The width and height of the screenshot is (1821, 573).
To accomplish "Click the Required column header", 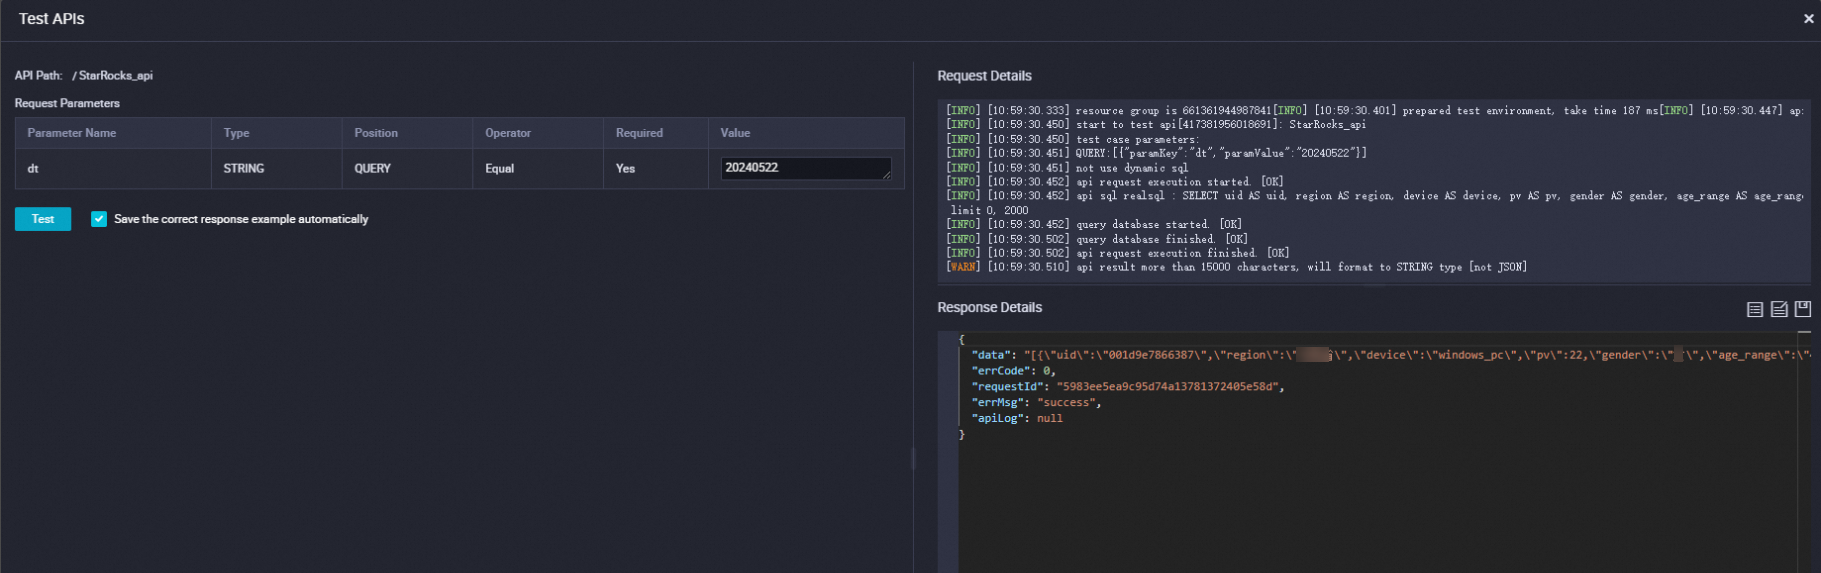I will click(639, 133).
